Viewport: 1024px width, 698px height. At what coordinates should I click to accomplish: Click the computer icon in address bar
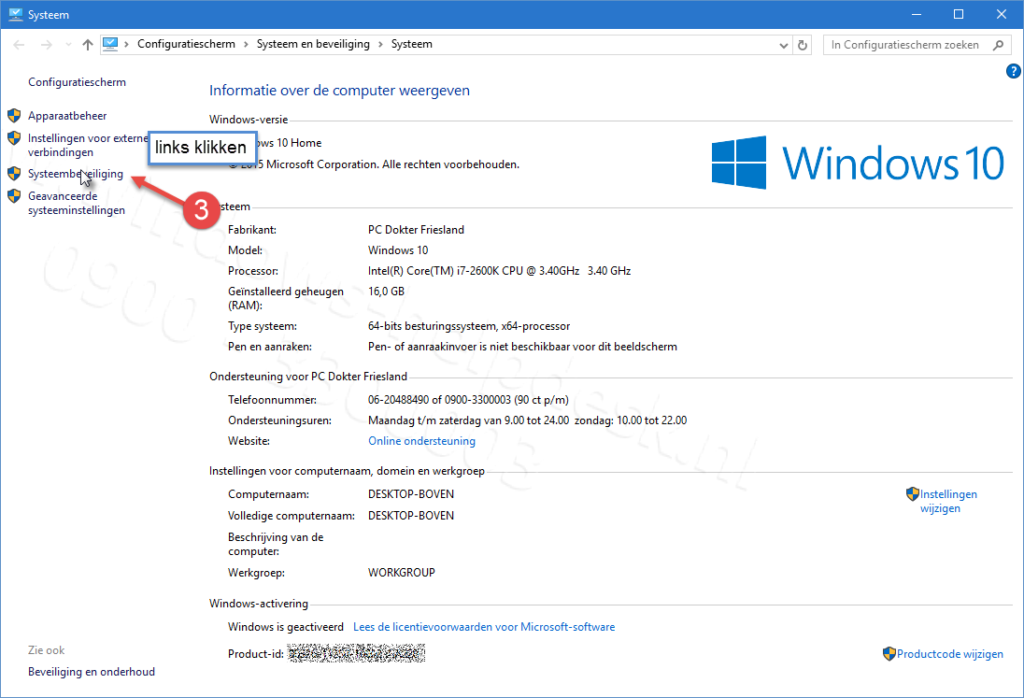click(111, 45)
